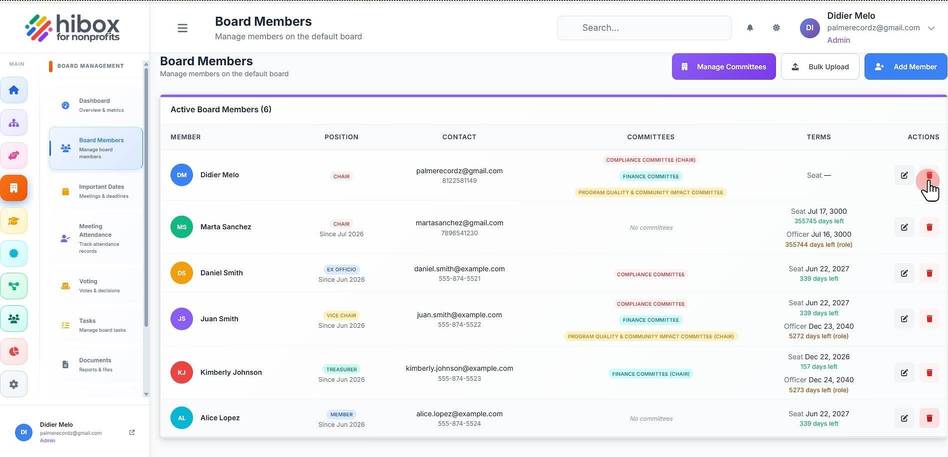Open external link icon beside bottom profile

click(132, 432)
